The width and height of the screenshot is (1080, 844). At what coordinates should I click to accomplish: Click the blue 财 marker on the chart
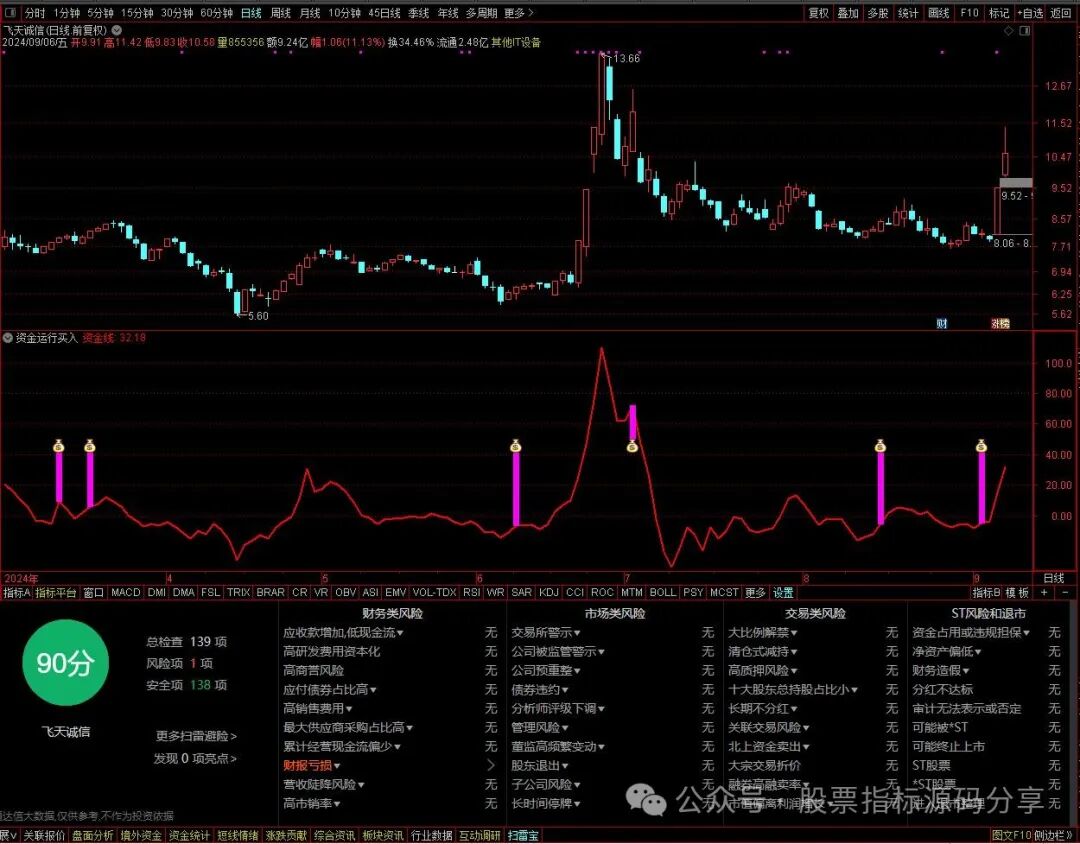(942, 323)
